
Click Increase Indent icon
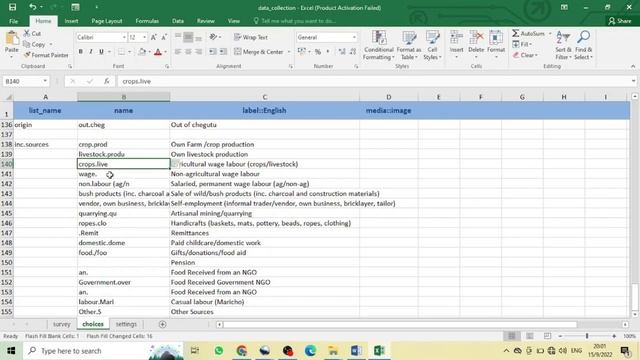[x=223, y=52]
